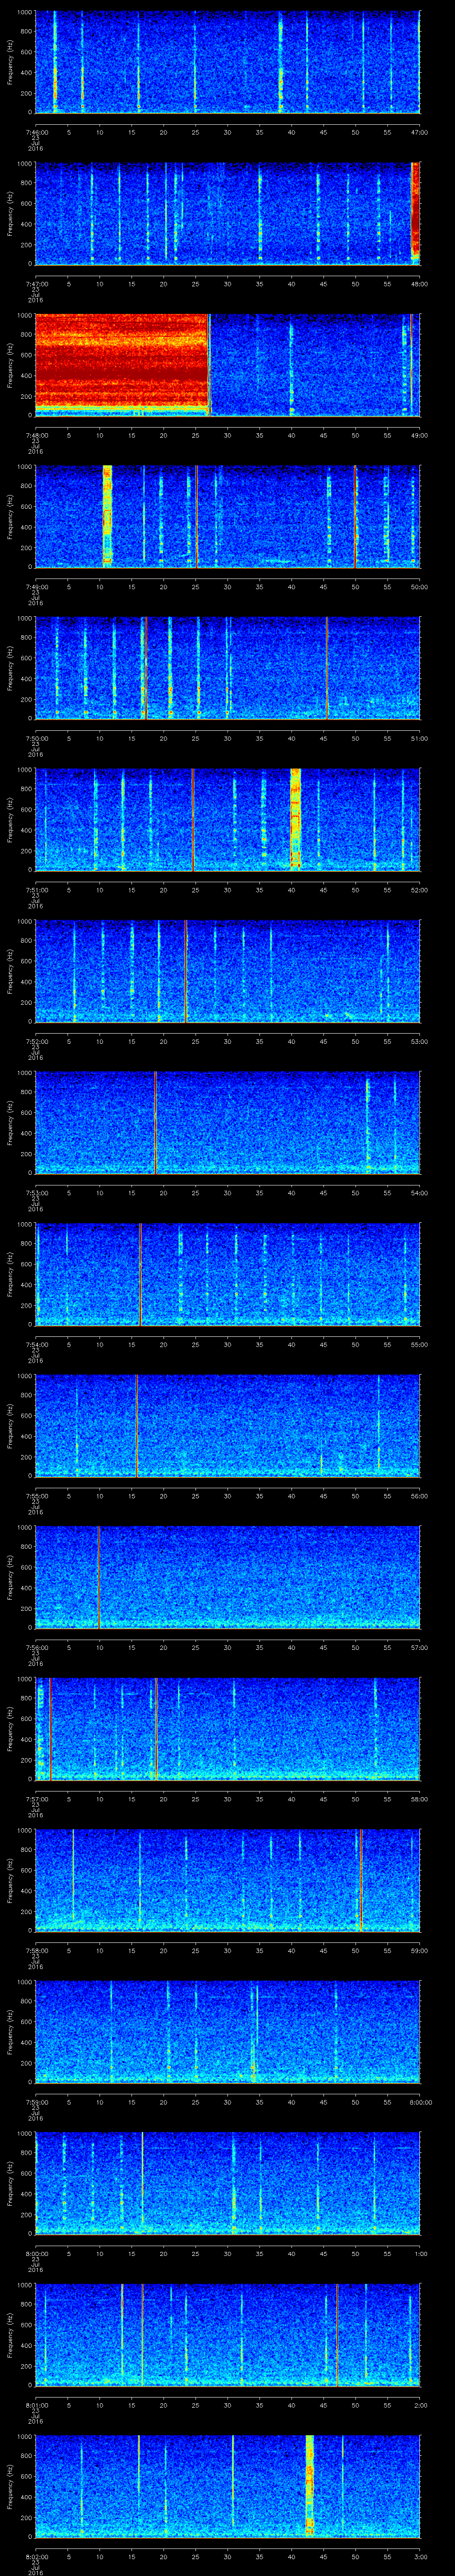Click the red marker line in the 7:55 spectrogram
The height and width of the screenshot is (2576, 455).
(x=136, y=1425)
